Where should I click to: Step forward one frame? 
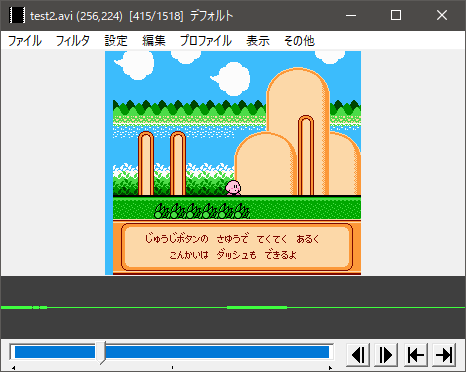coord(386,355)
